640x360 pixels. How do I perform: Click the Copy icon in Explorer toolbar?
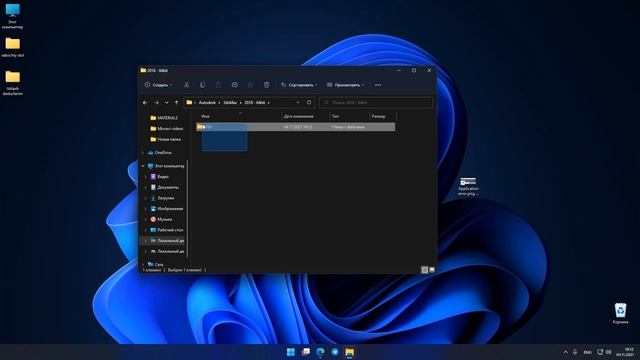tap(202, 84)
